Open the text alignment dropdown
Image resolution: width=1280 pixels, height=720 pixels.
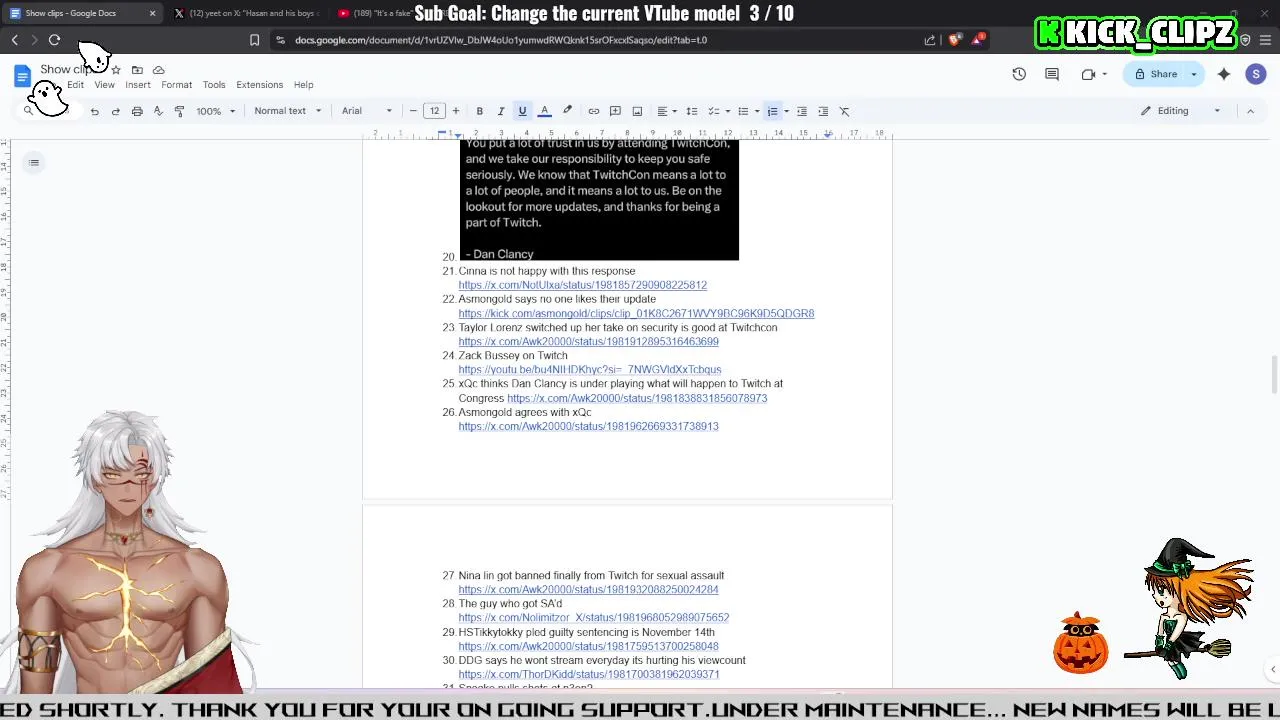[666, 111]
